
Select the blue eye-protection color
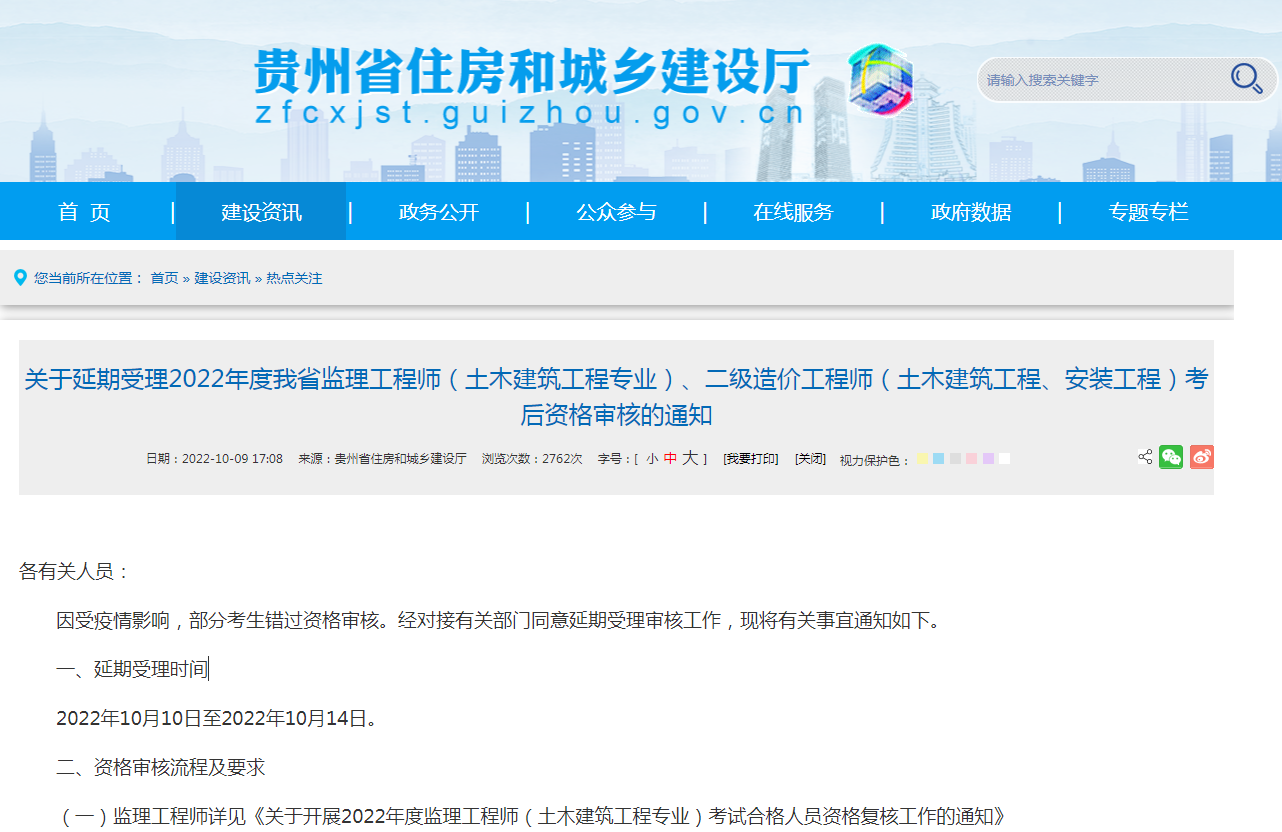click(x=938, y=459)
